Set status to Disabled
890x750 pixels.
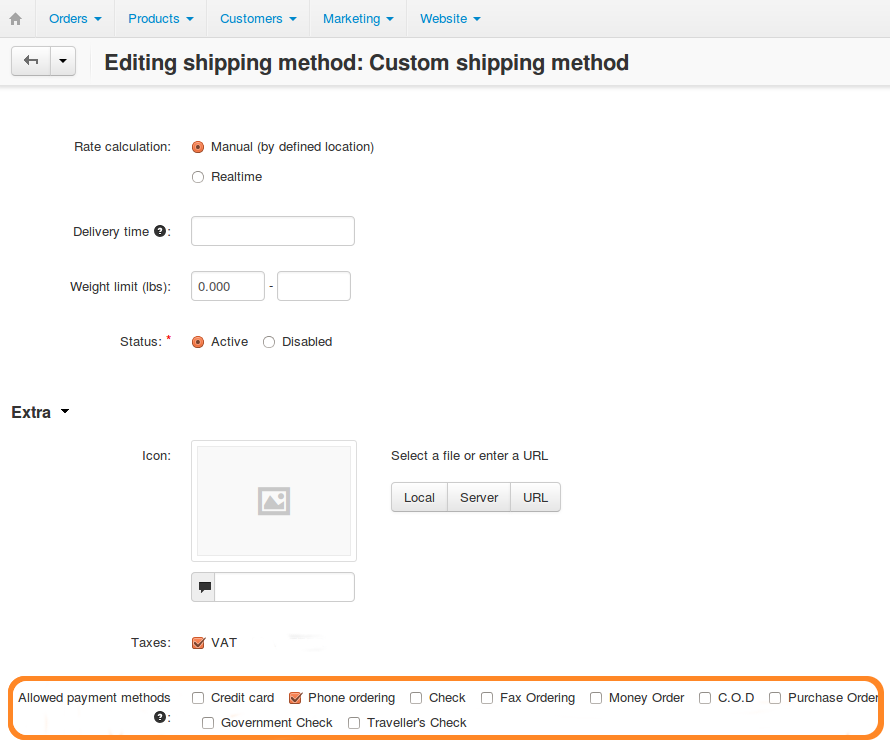point(269,342)
